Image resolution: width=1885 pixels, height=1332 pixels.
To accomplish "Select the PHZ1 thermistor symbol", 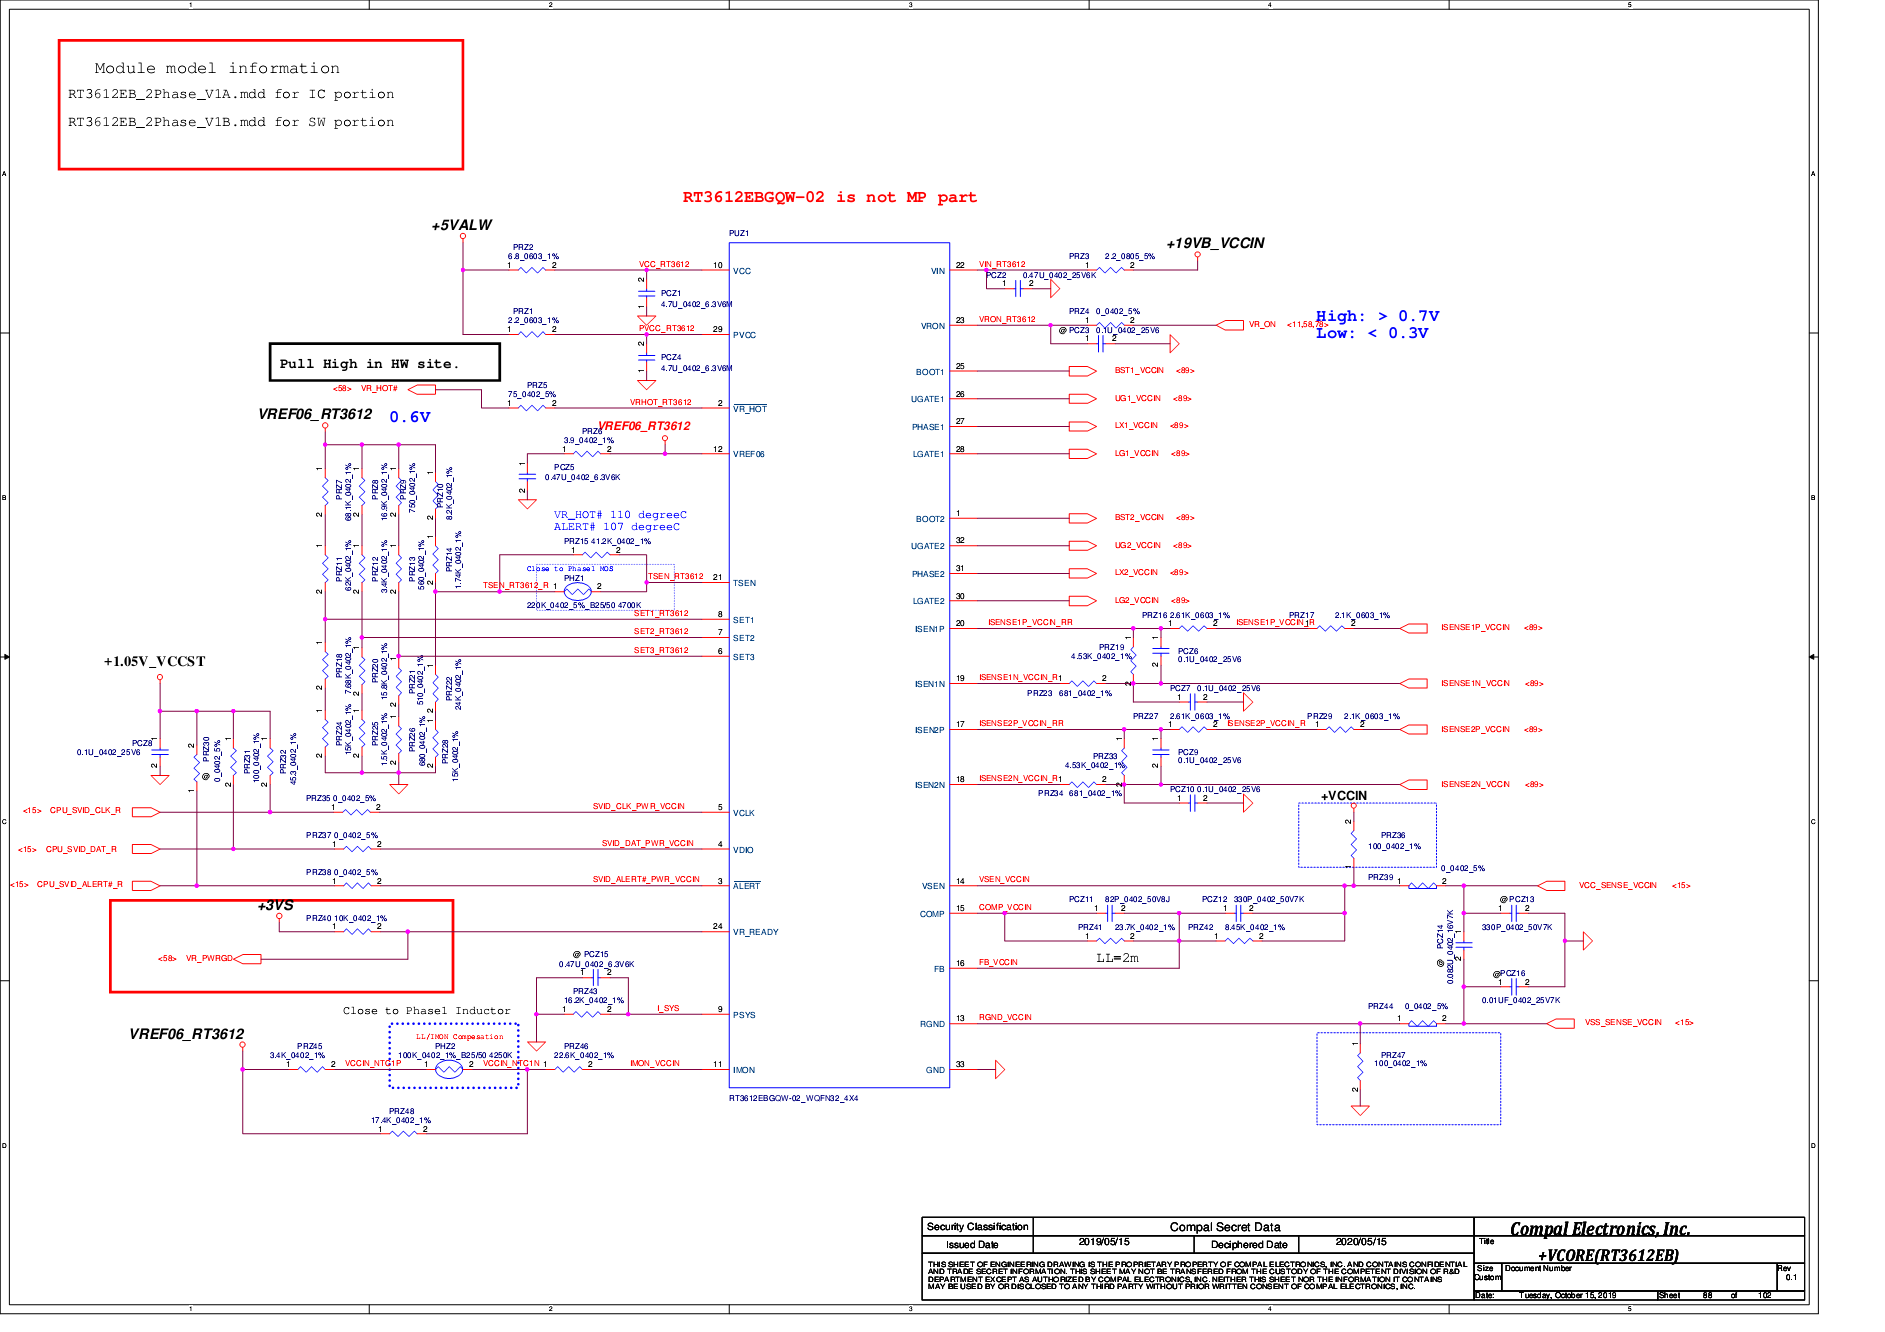I will [577, 591].
